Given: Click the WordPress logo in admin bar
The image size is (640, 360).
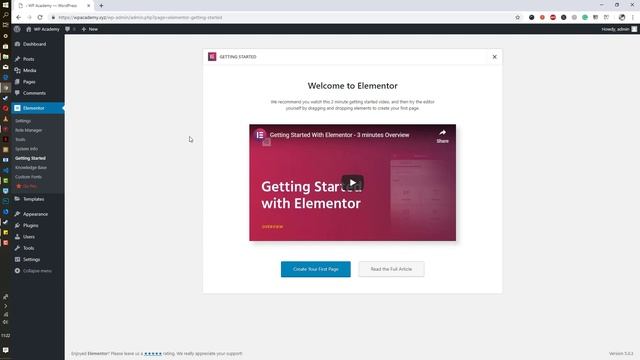Looking at the screenshot, I should 17,29.
